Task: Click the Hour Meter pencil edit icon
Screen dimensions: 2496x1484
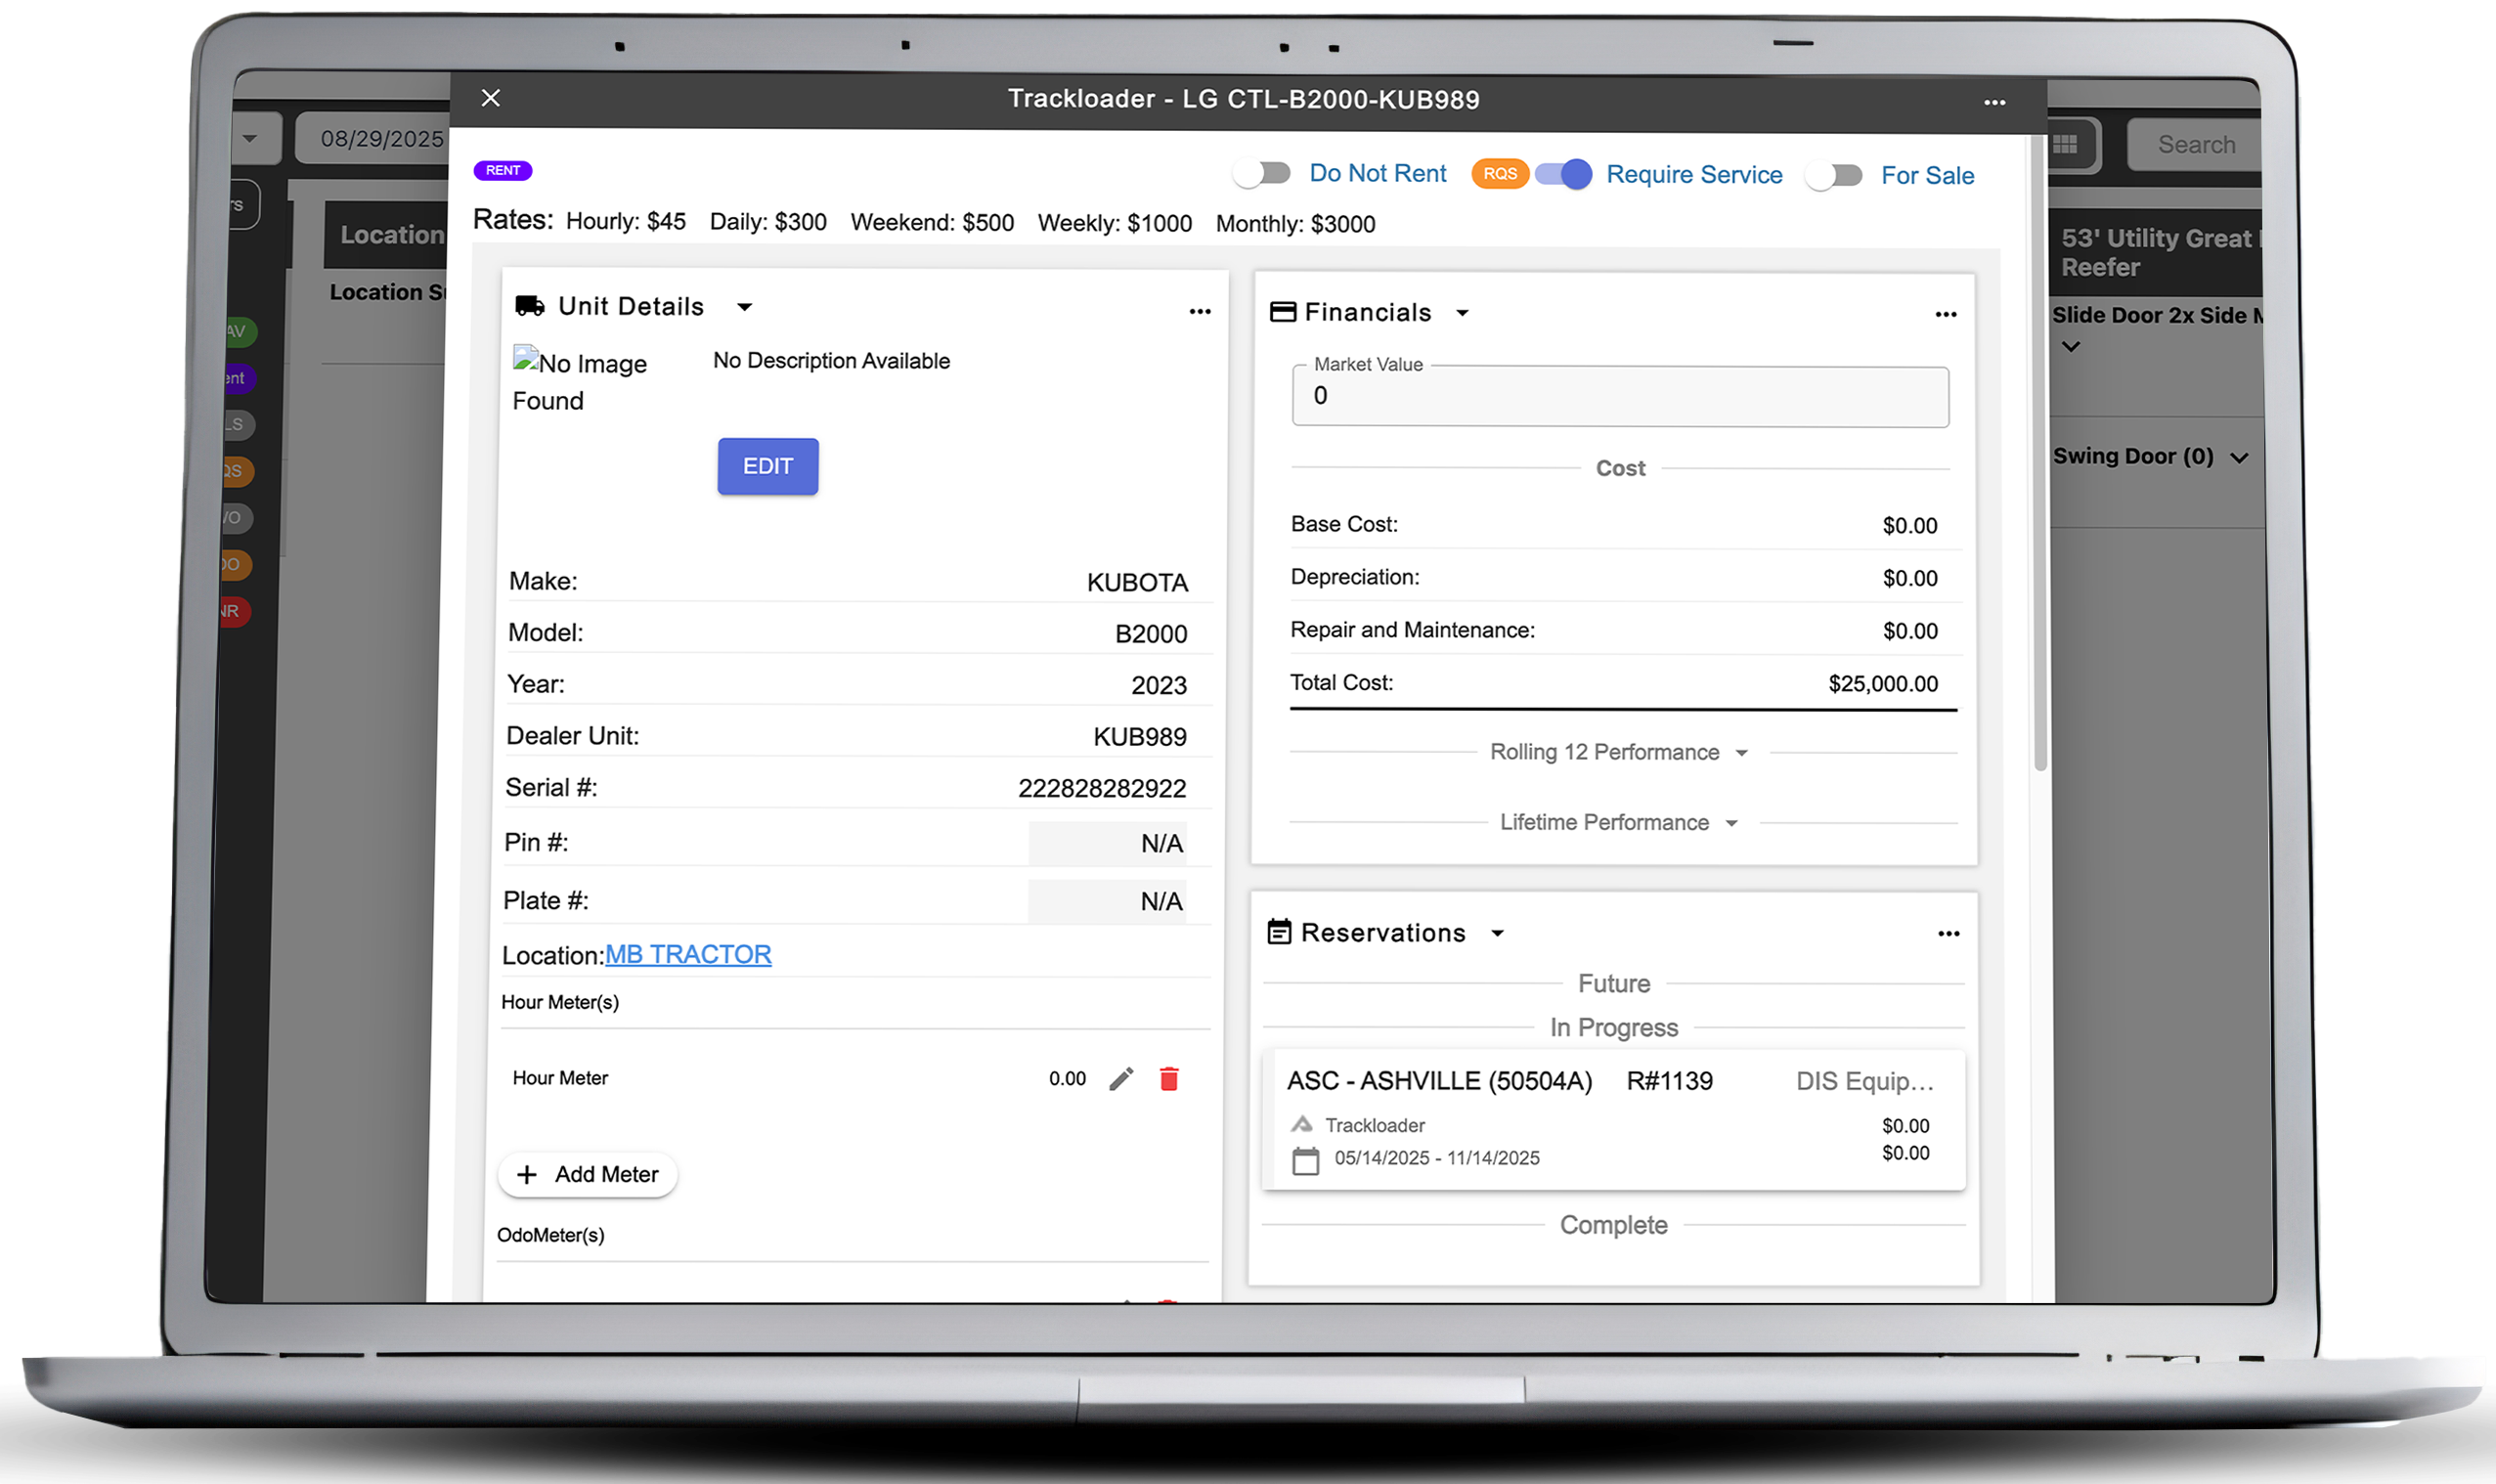Action: pos(1121,1079)
